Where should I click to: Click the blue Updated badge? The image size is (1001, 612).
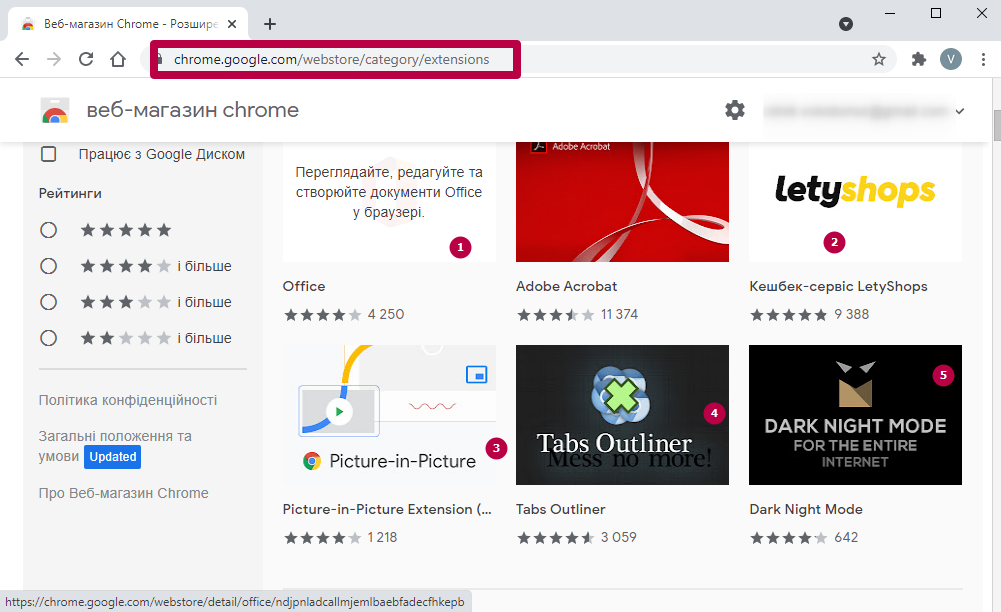112,457
